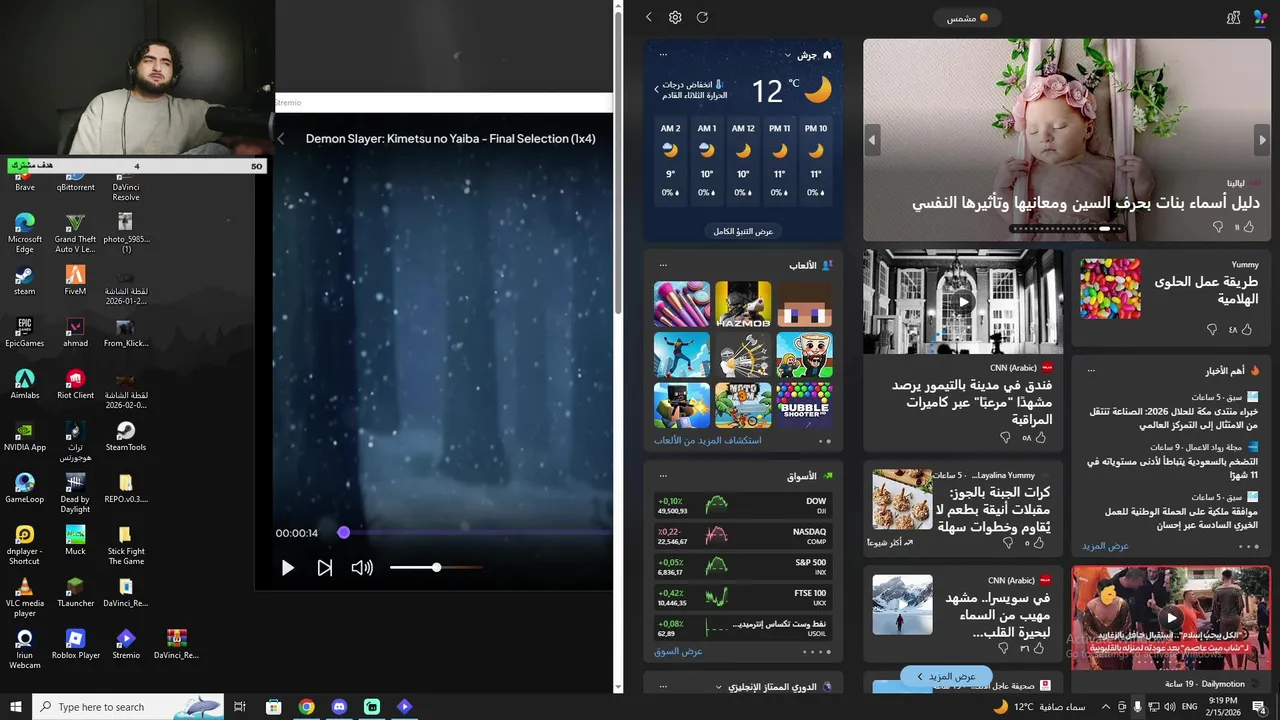Open the FTSE 100 market row

coord(742,598)
